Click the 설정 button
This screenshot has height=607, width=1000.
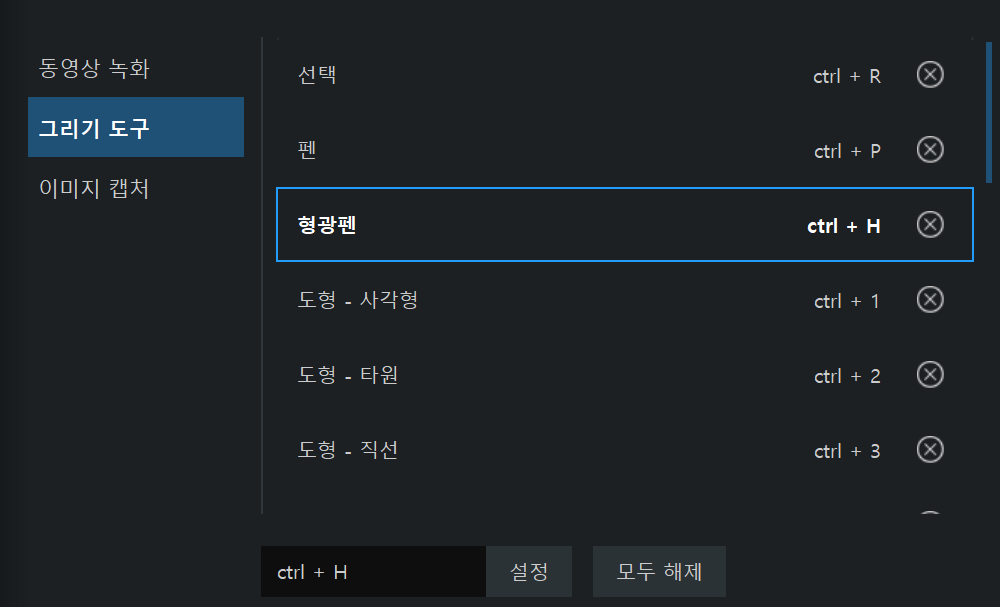tap(529, 571)
